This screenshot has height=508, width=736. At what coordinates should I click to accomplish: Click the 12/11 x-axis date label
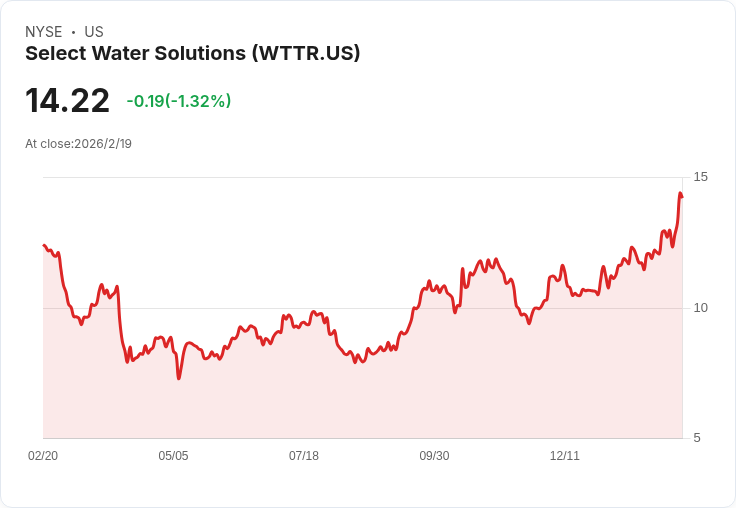[565, 455]
